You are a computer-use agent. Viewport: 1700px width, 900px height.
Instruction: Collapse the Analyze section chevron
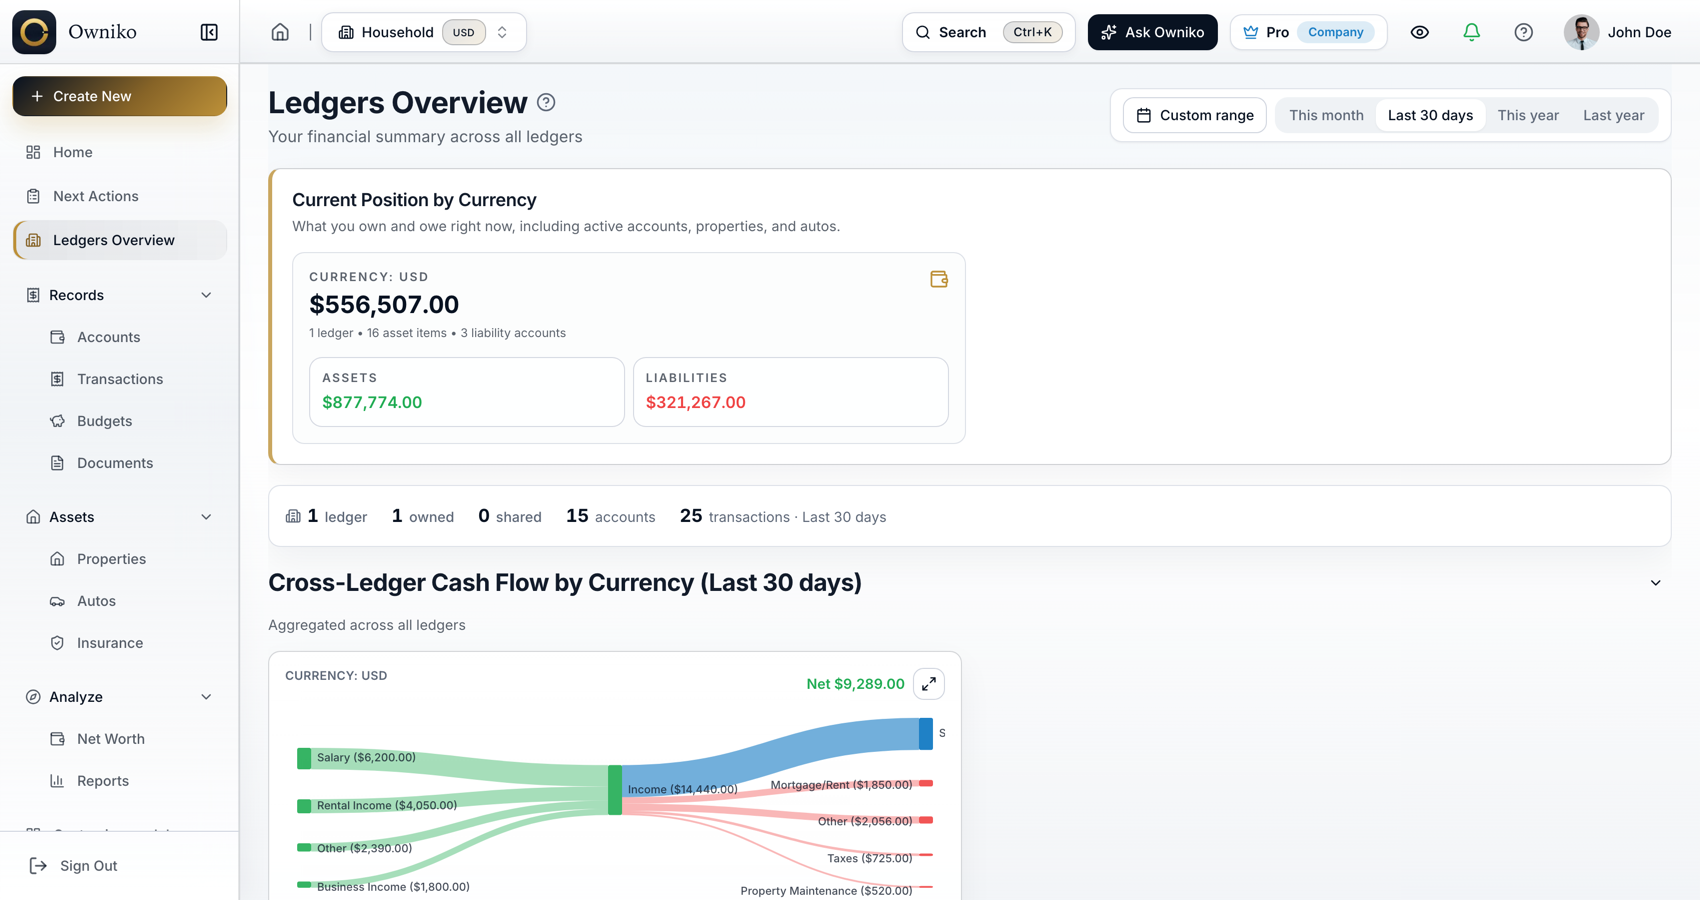point(206,697)
